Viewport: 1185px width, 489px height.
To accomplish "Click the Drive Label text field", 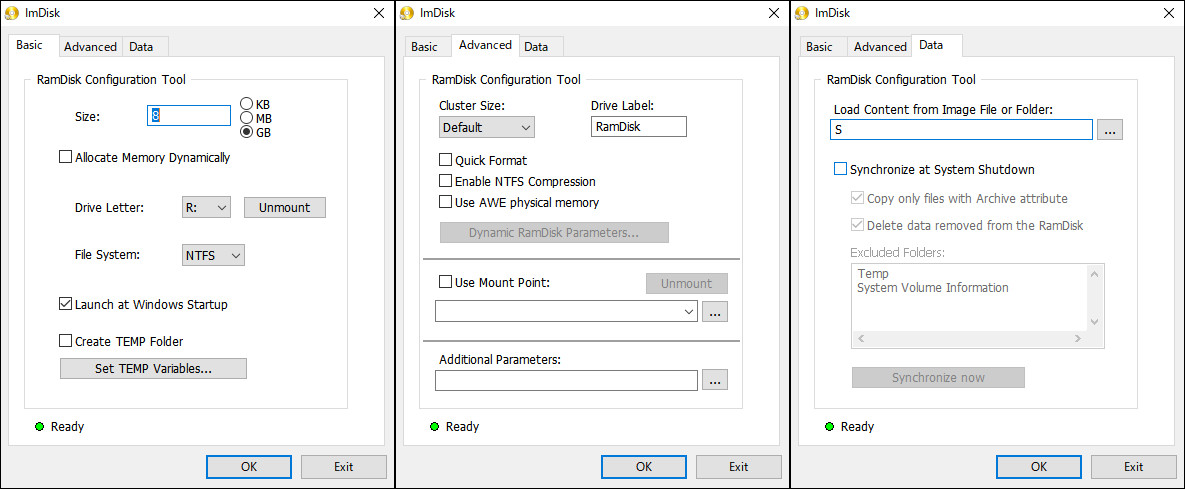I will point(639,127).
